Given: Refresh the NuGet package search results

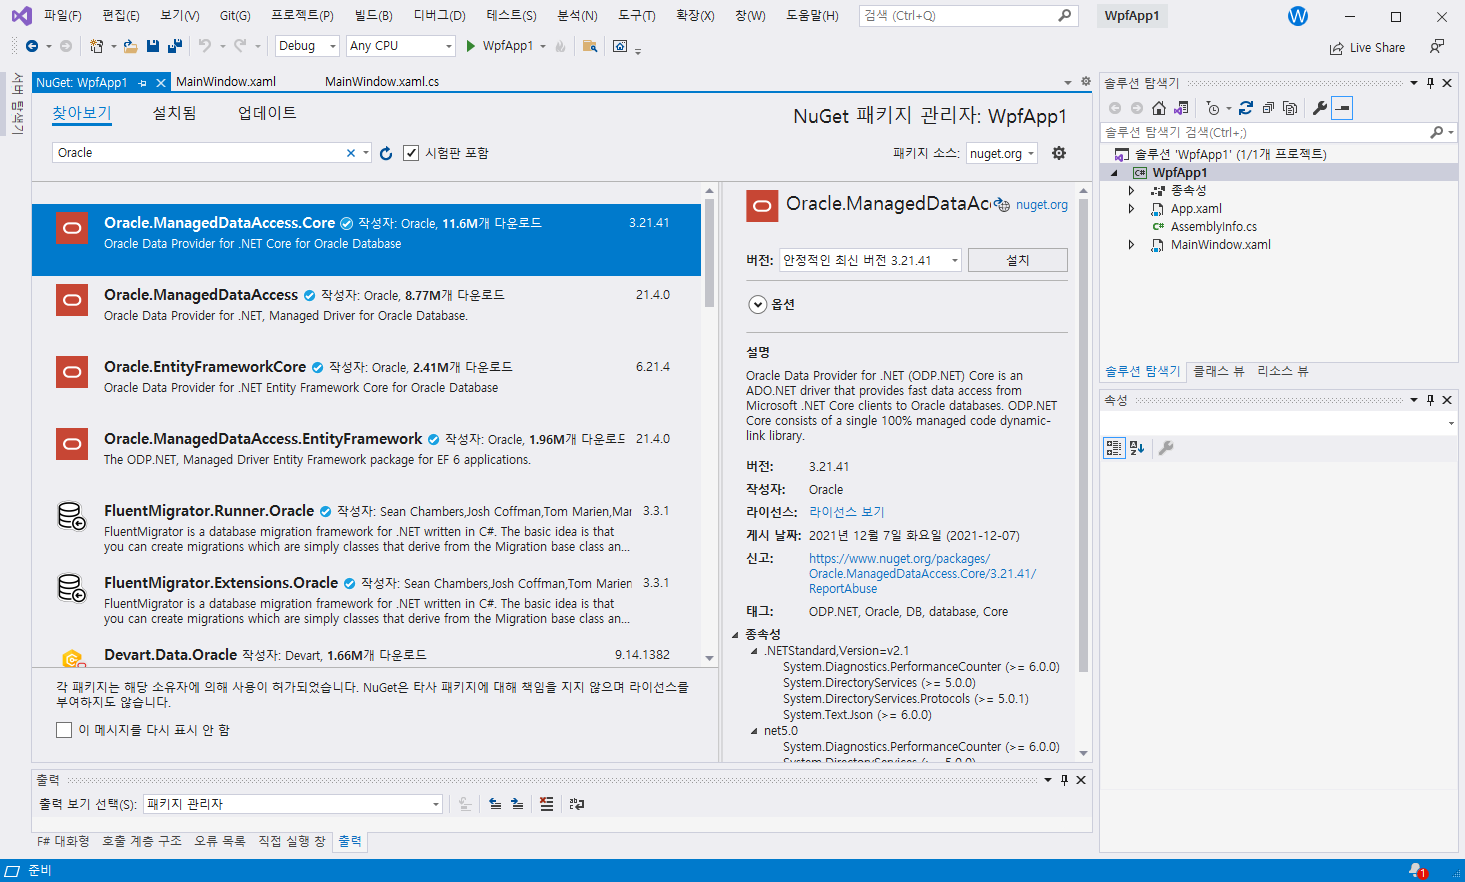Looking at the screenshot, I should coord(386,153).
